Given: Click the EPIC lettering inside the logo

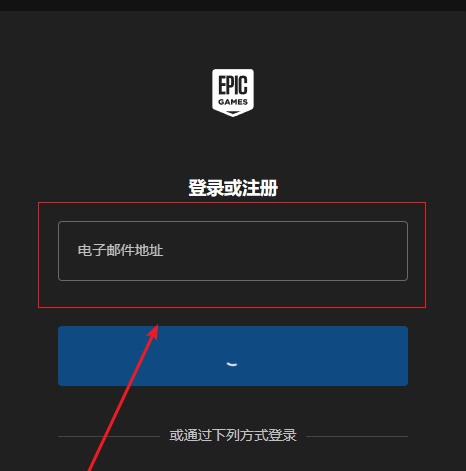Looking at the screenshot, I should [233, 85].
